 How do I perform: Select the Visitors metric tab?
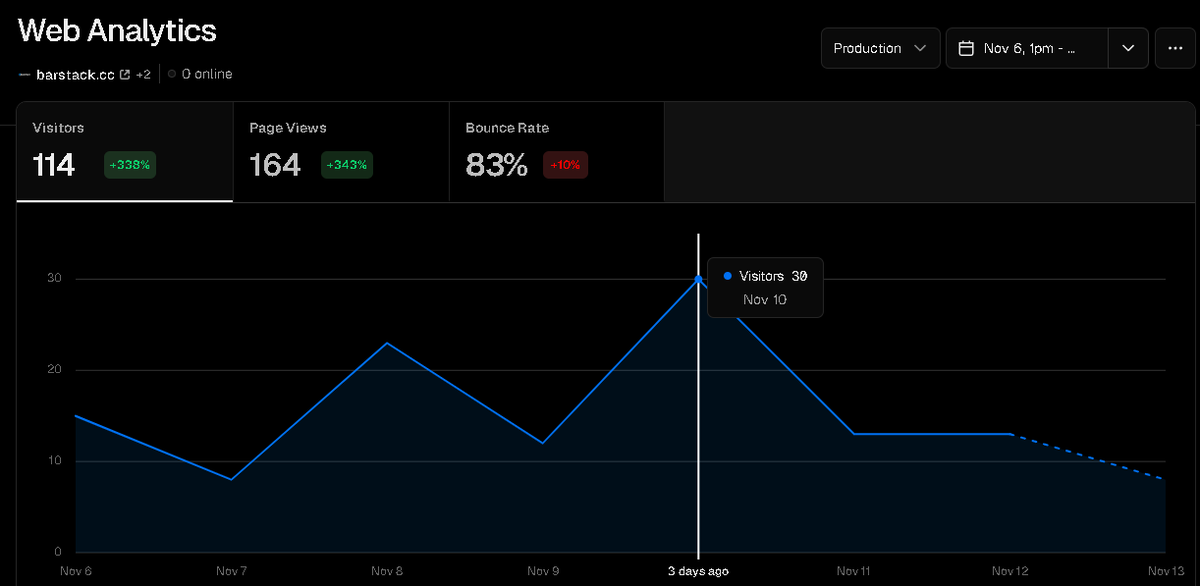125,152
